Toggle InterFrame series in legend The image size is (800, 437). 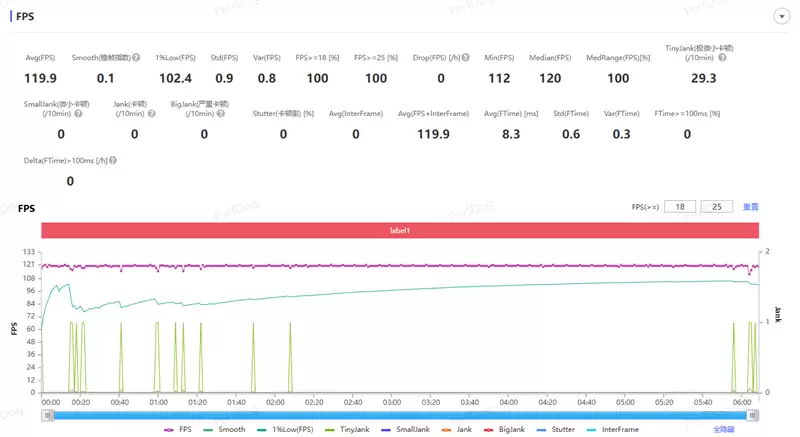coord(613,429)
